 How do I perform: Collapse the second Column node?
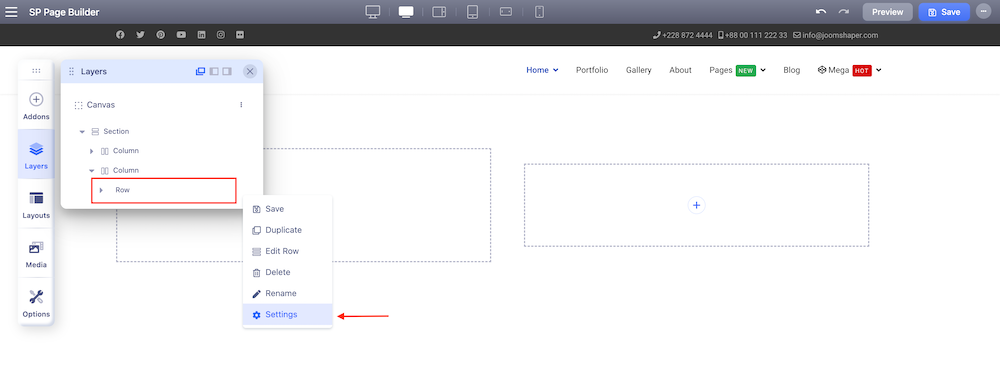(x=91, y=171)
